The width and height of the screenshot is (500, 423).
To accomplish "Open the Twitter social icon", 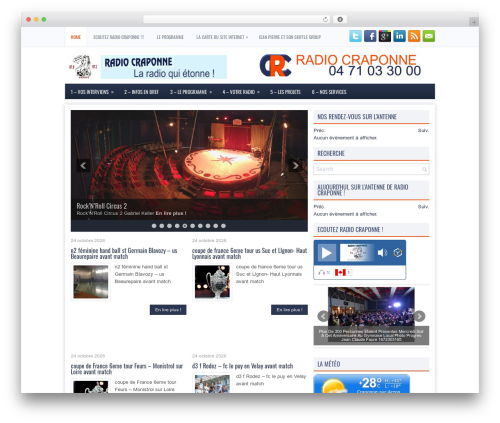I will point(355,36).
